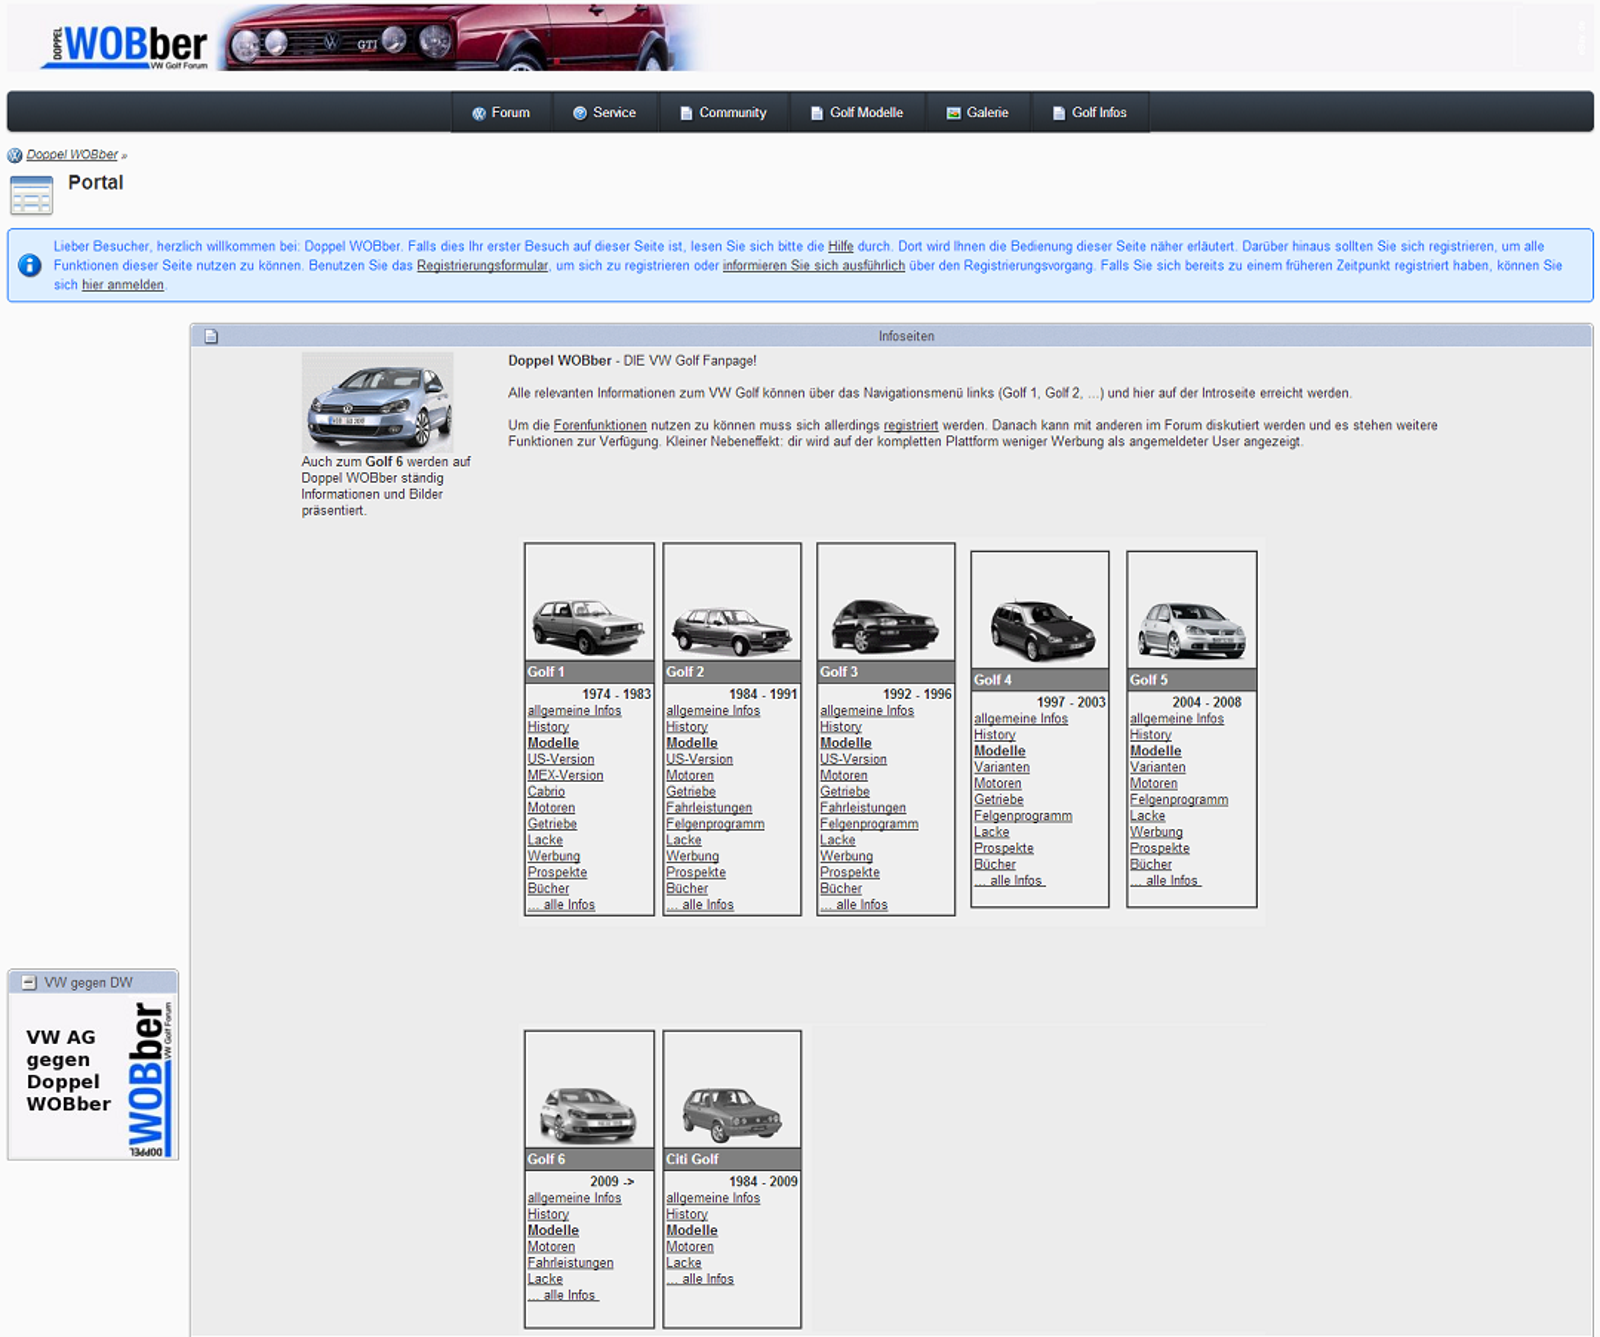Open Golf 1 MEX-Version link
Image resolution: width=1600 pixels, height=1337 pixels.
pyautogui.click(x=565, y=776)
